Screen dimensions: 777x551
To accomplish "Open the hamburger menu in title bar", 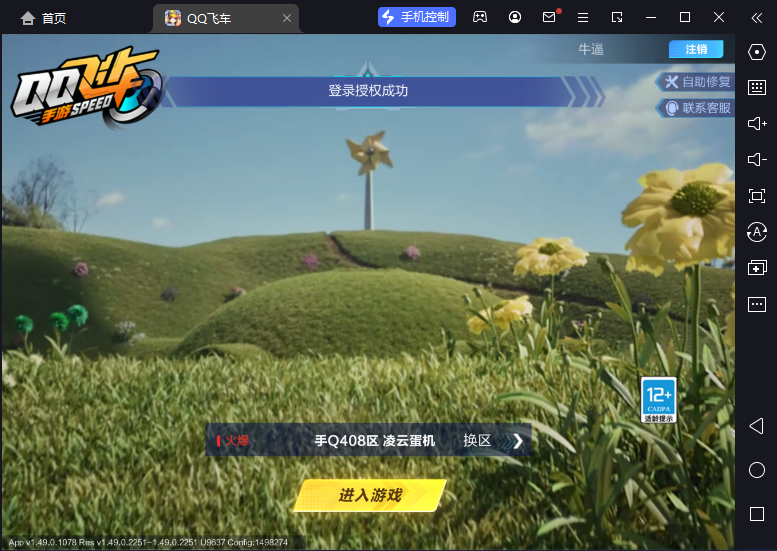I will (583, 17).
